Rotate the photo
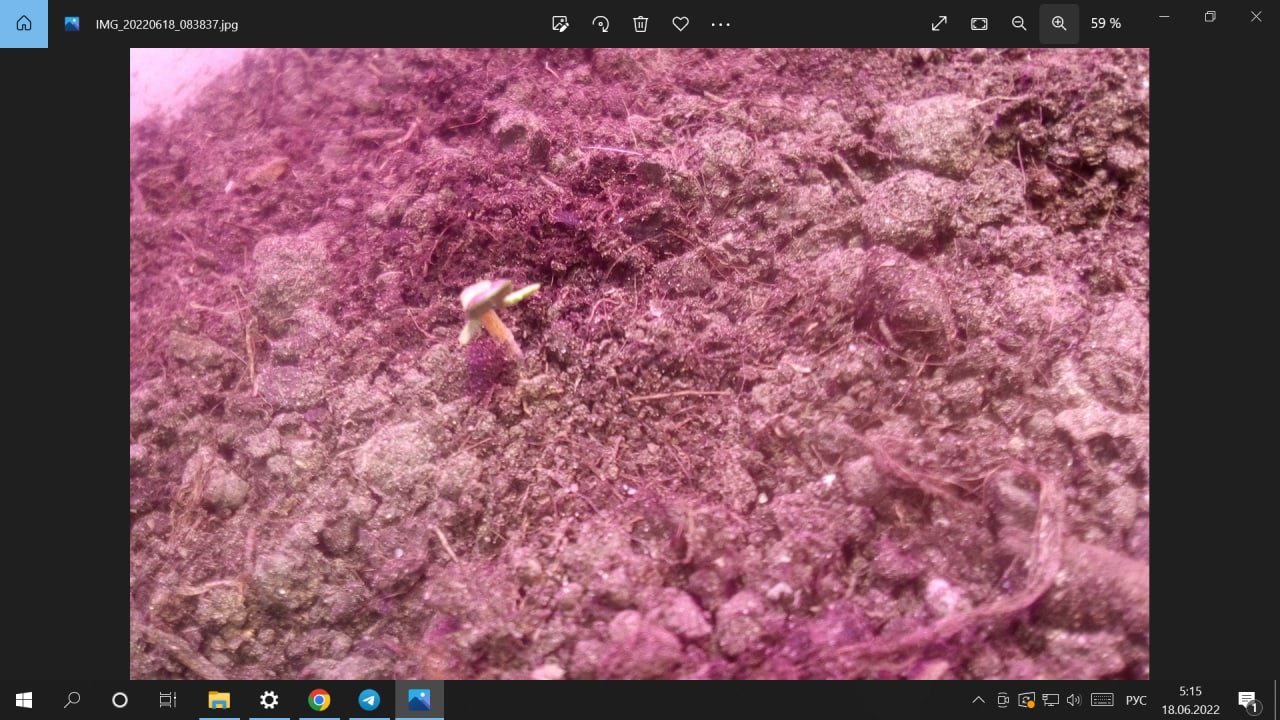1280x720 pixels. pyautogui.click(x=601, y=24)
